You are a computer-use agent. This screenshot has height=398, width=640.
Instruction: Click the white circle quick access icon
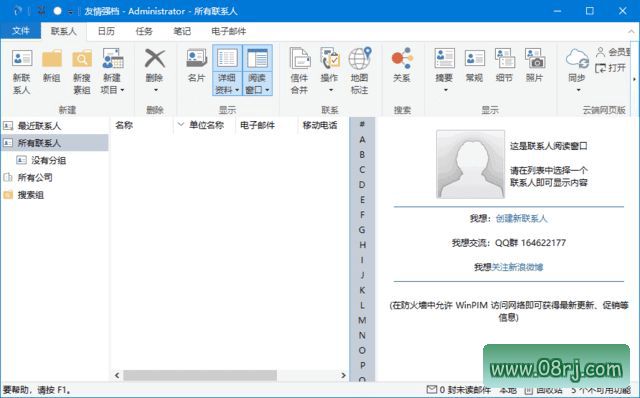[57, 11]
